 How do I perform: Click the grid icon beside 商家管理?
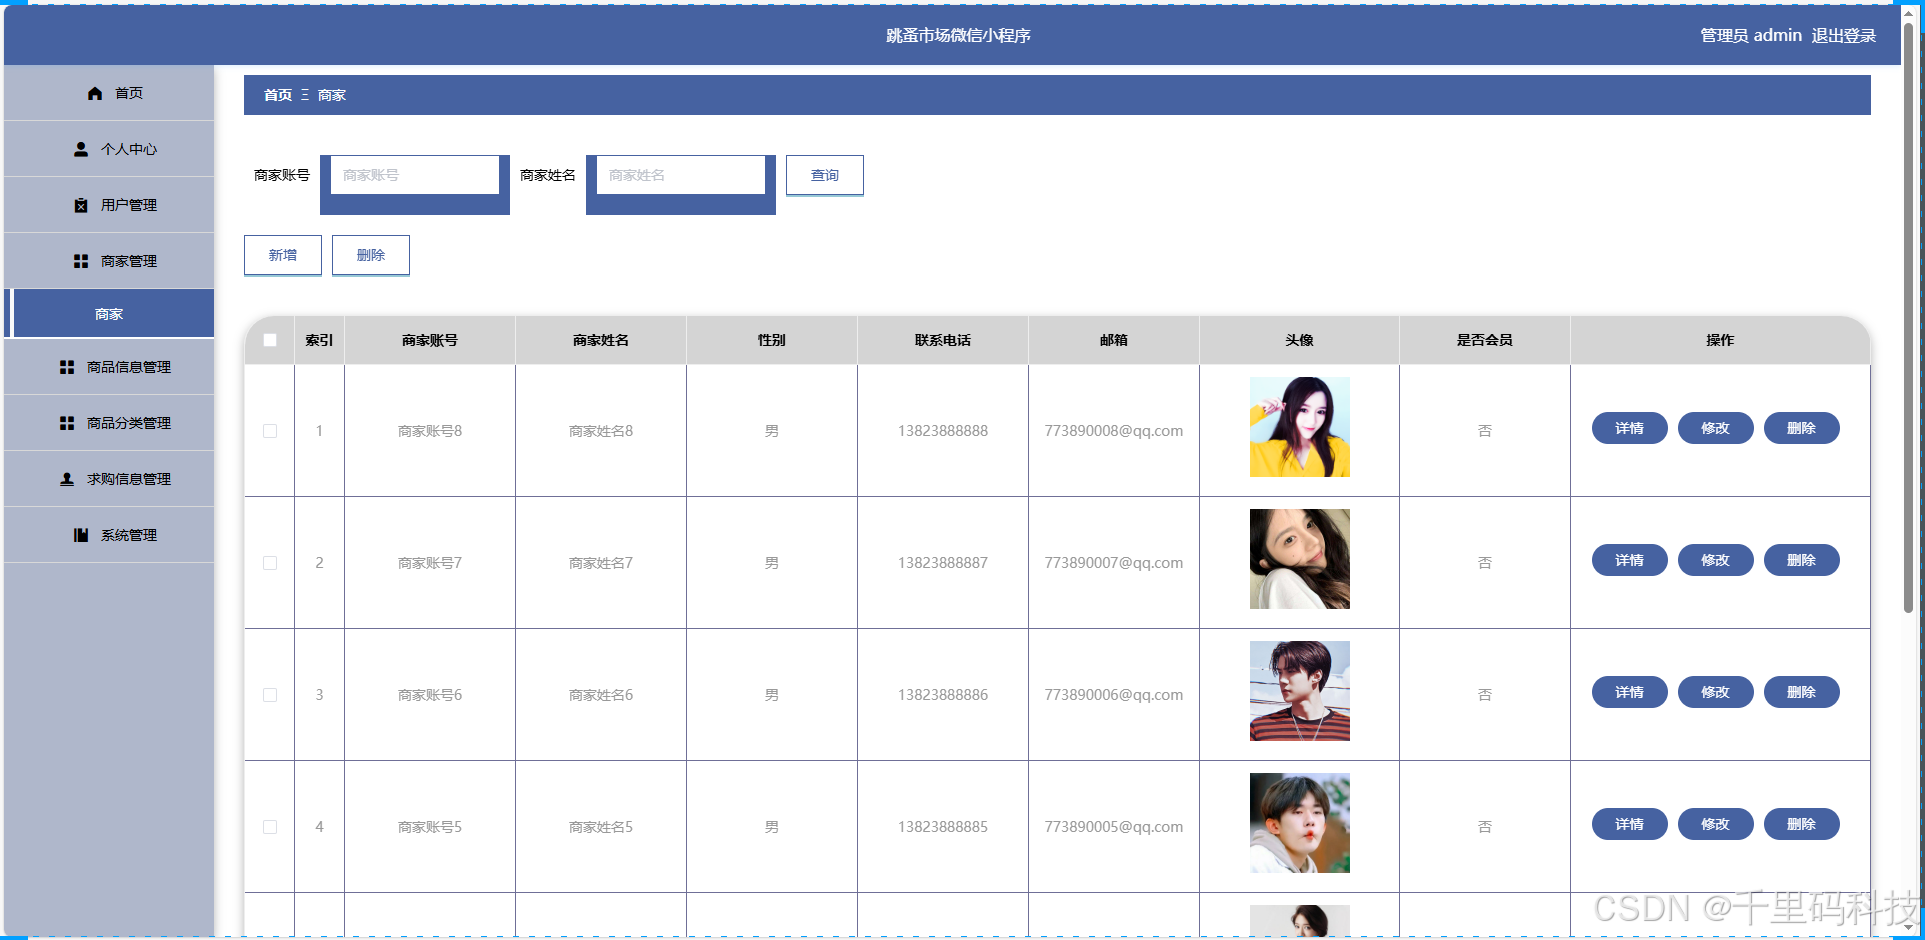[x=81, y=261]
